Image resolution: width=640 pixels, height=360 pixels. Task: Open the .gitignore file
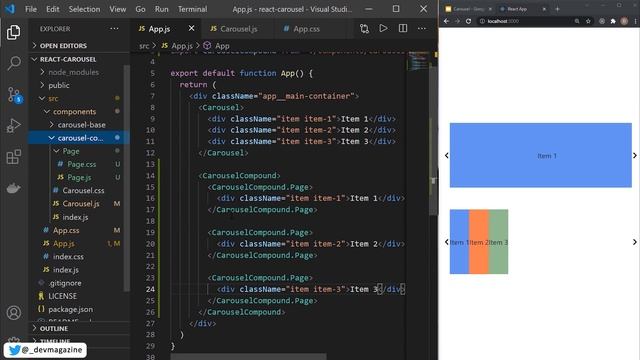(x=65, y=283)
